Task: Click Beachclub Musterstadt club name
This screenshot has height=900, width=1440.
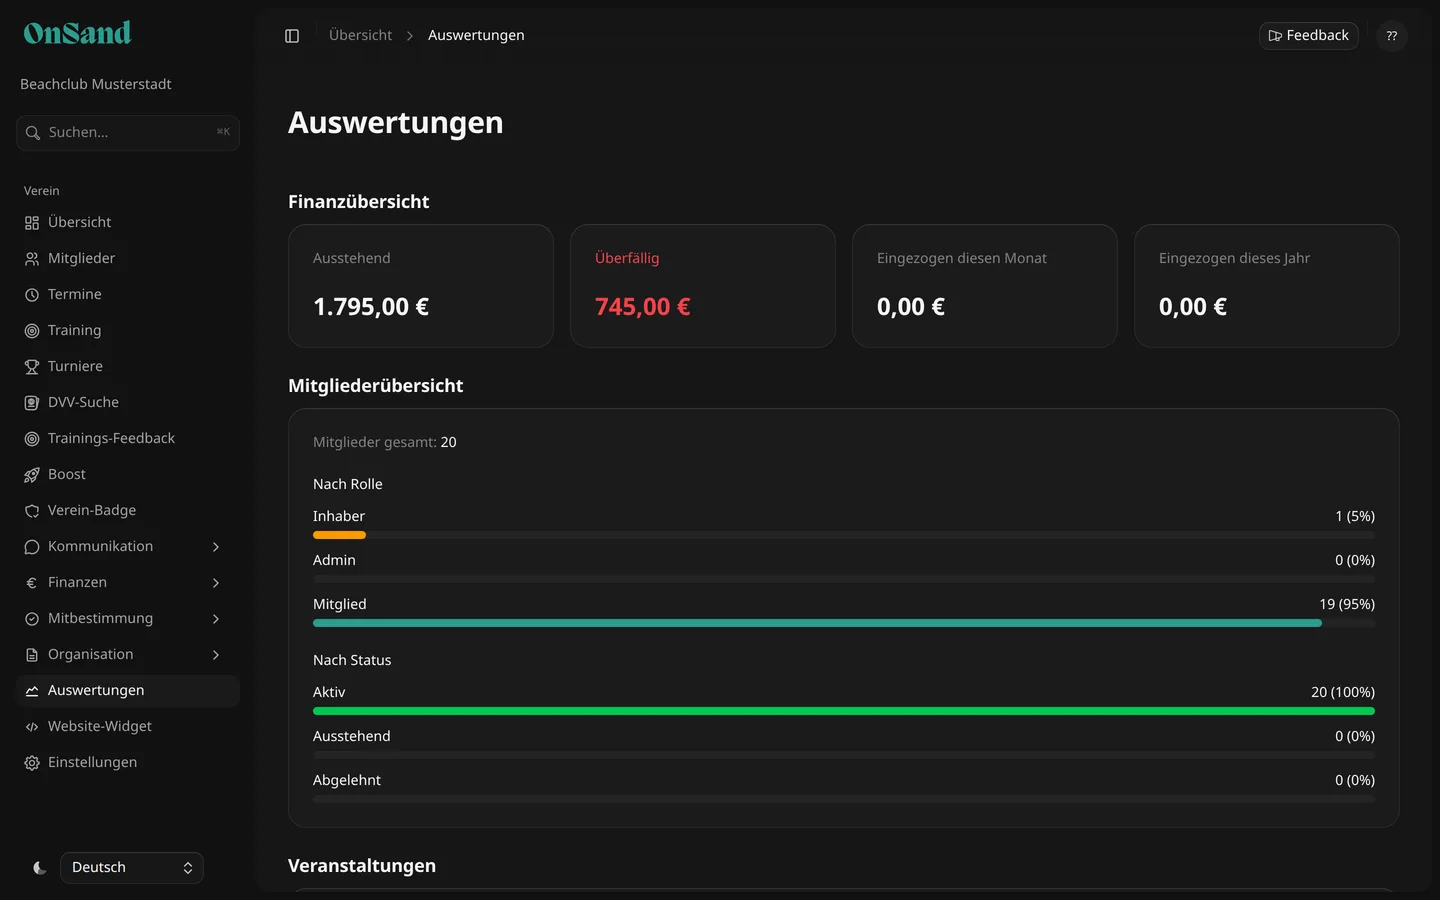Action: click(96, 85)
